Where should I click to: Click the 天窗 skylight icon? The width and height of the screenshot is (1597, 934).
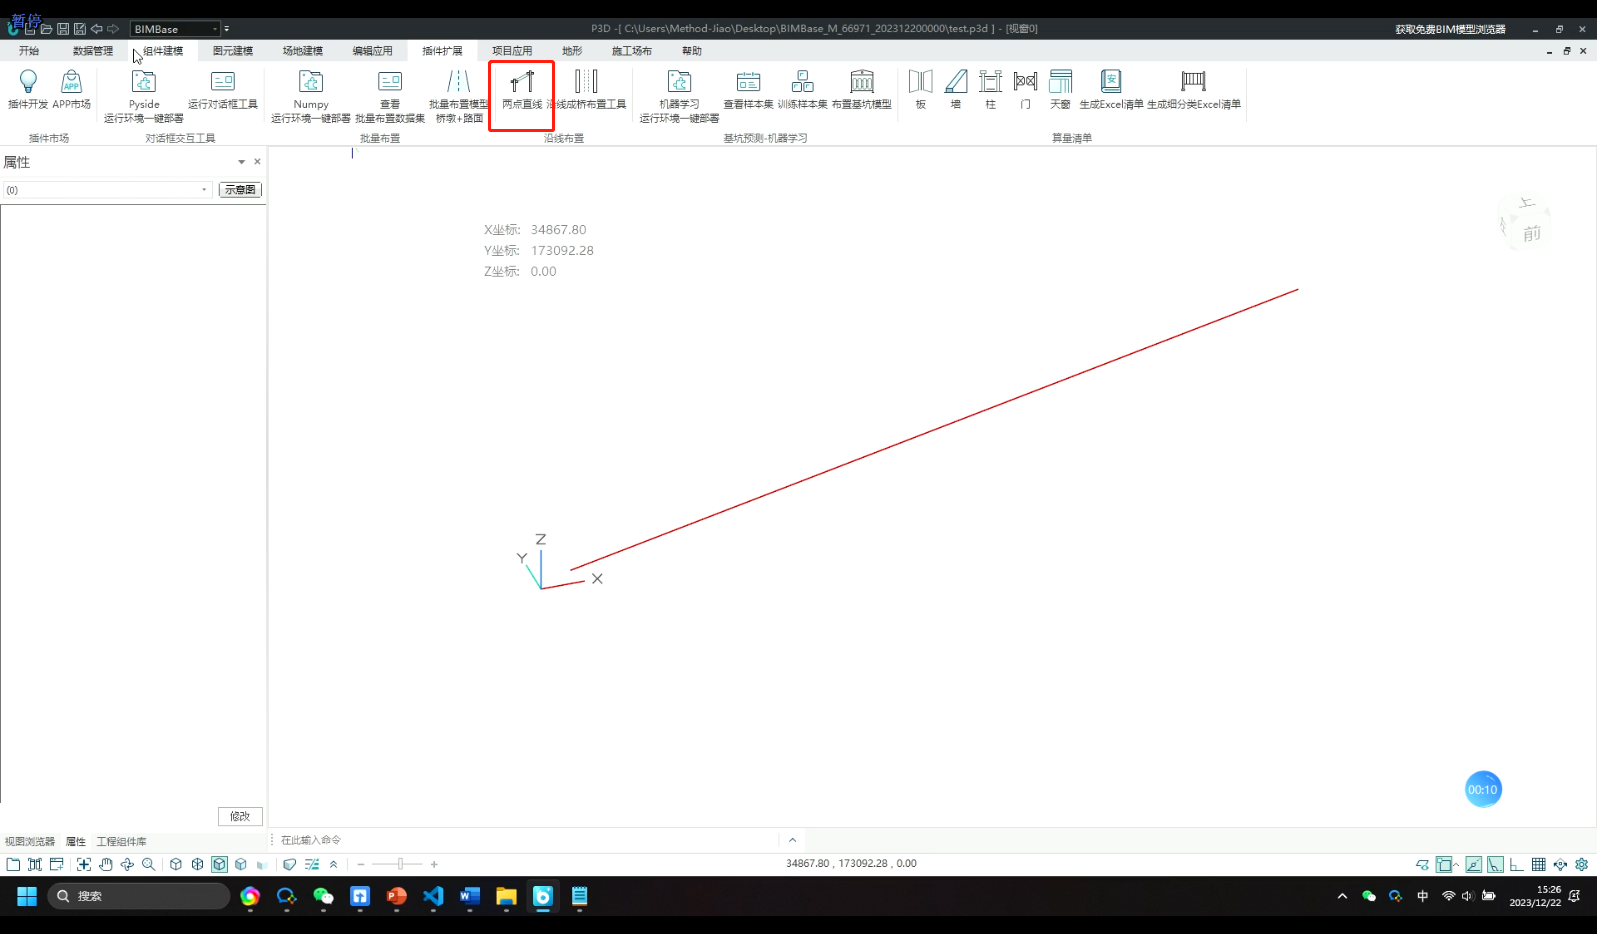[1060, 88]
